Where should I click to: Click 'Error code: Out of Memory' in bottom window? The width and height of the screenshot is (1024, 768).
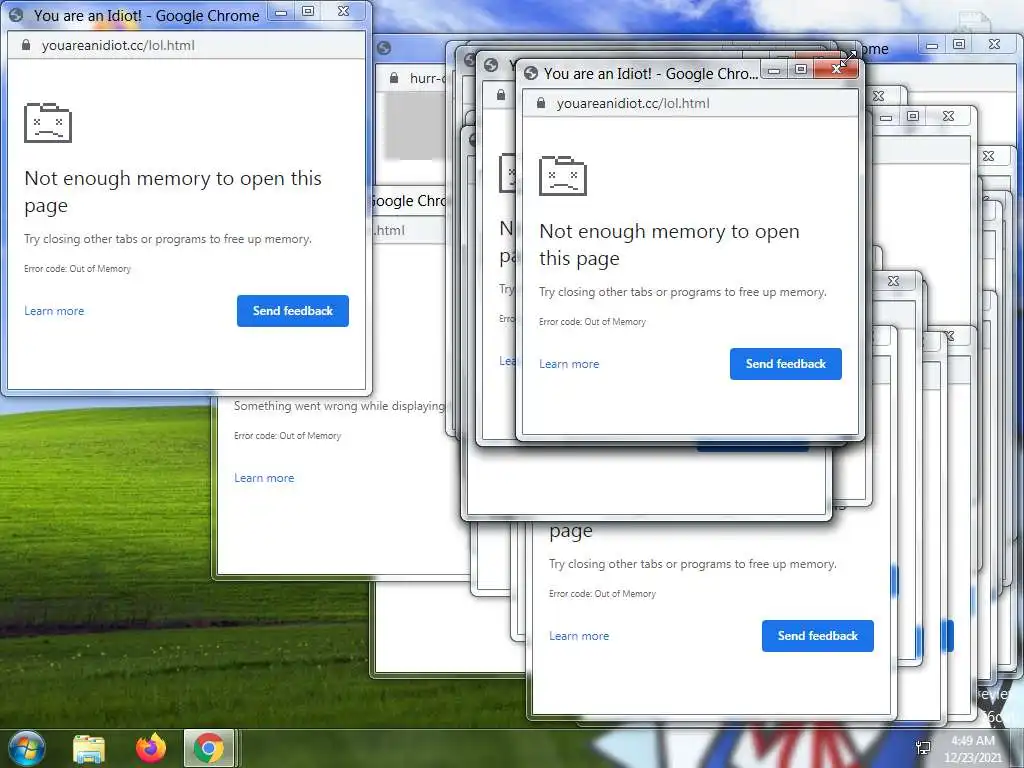click(602, 594)
